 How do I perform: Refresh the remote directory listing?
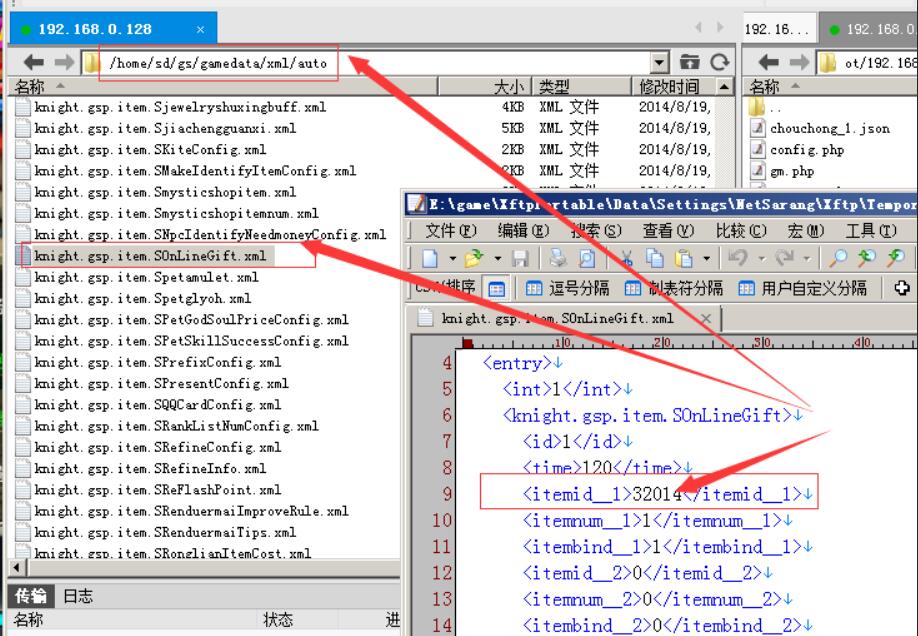click(x=719, y=63)
